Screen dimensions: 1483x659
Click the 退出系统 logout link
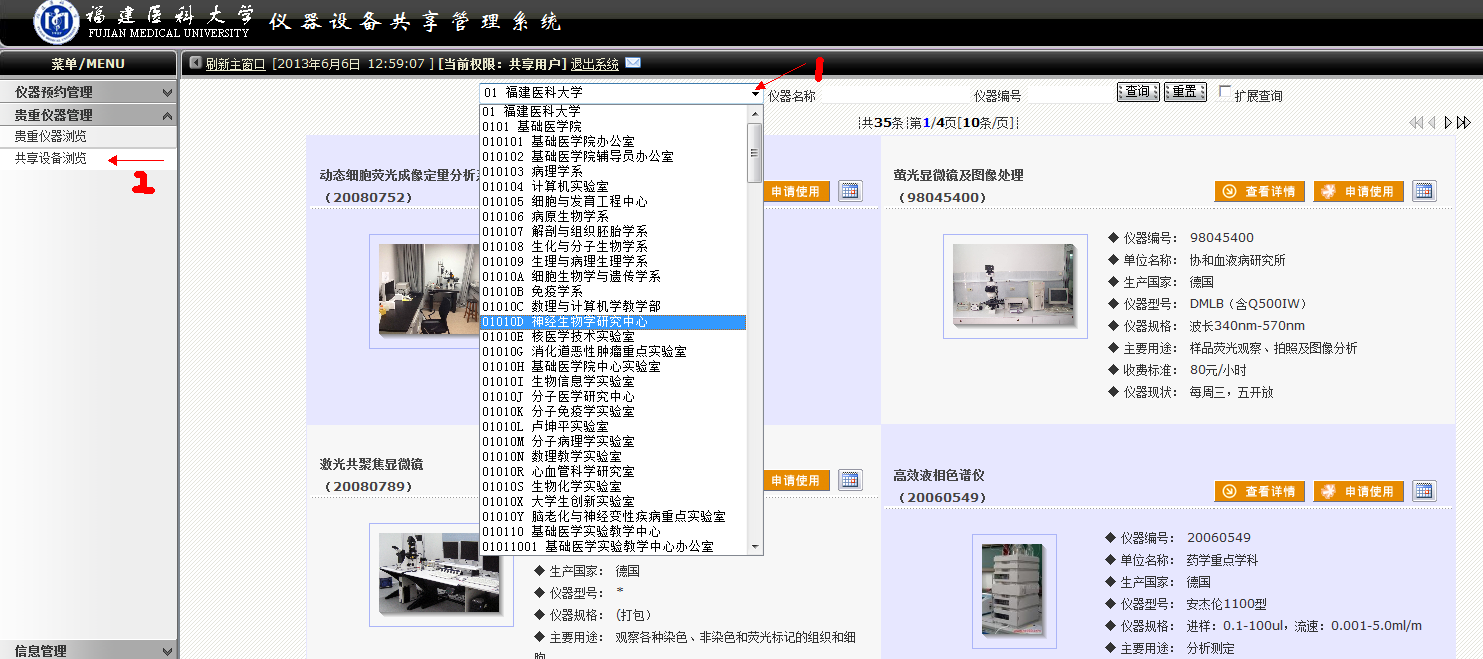(594, 64)
